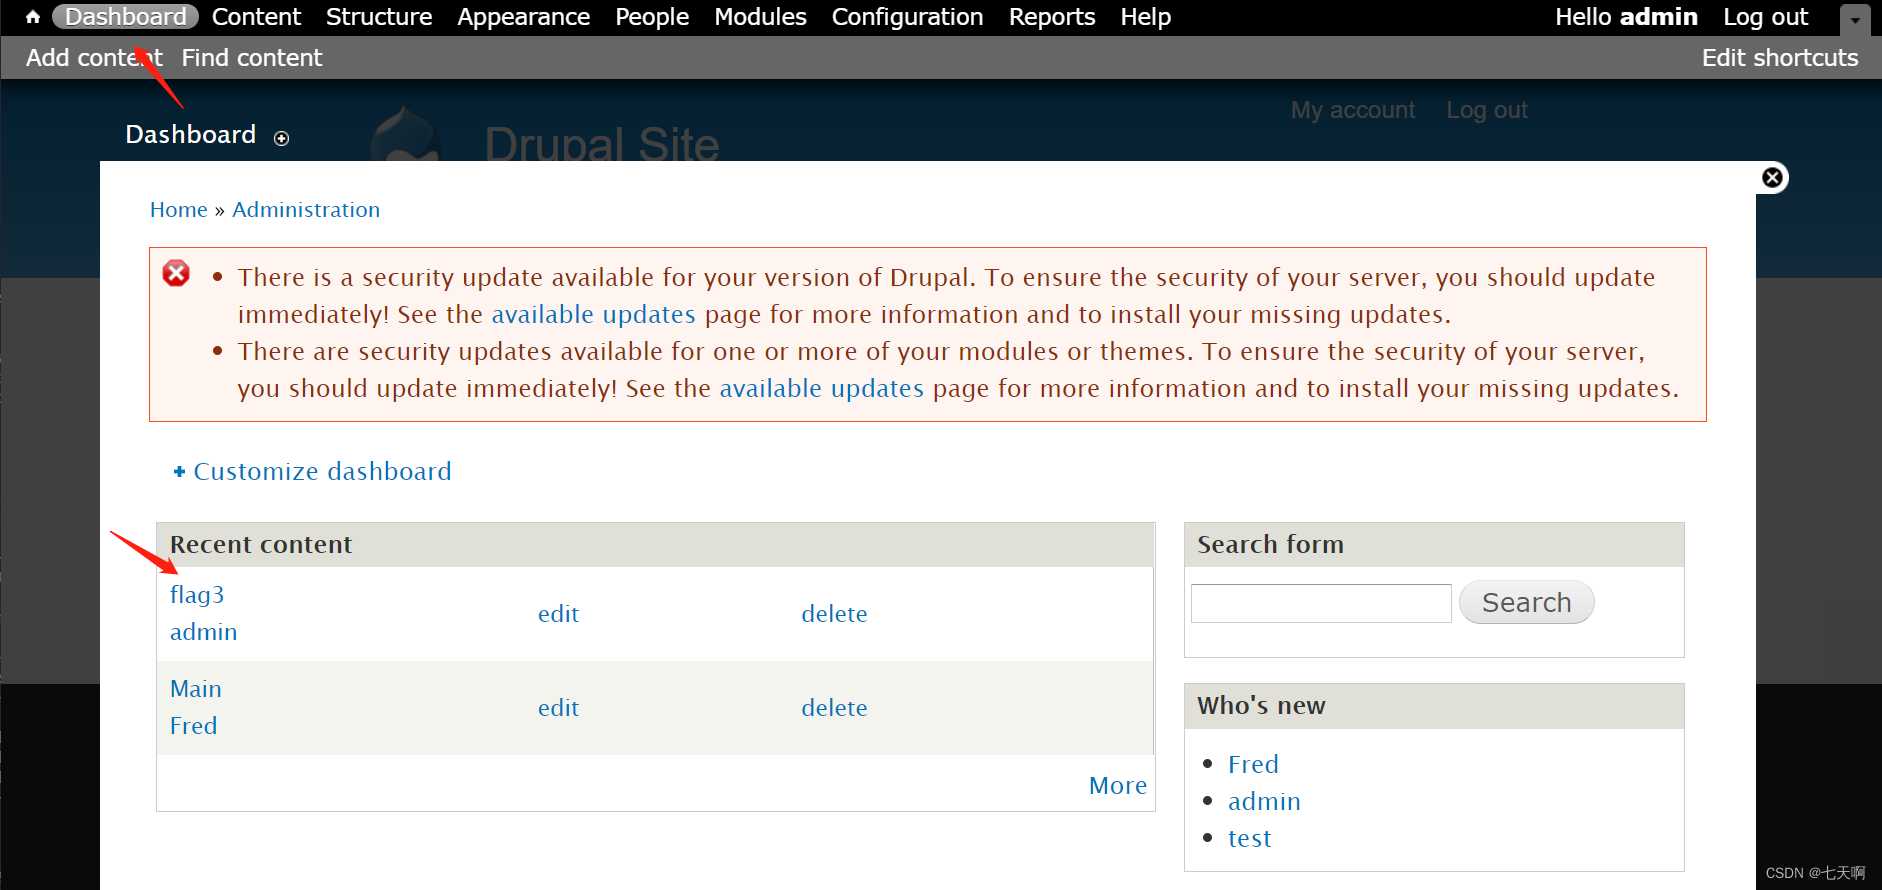Open the People menu
Screen dimensions: 1882x890
(x=652, y=17)
